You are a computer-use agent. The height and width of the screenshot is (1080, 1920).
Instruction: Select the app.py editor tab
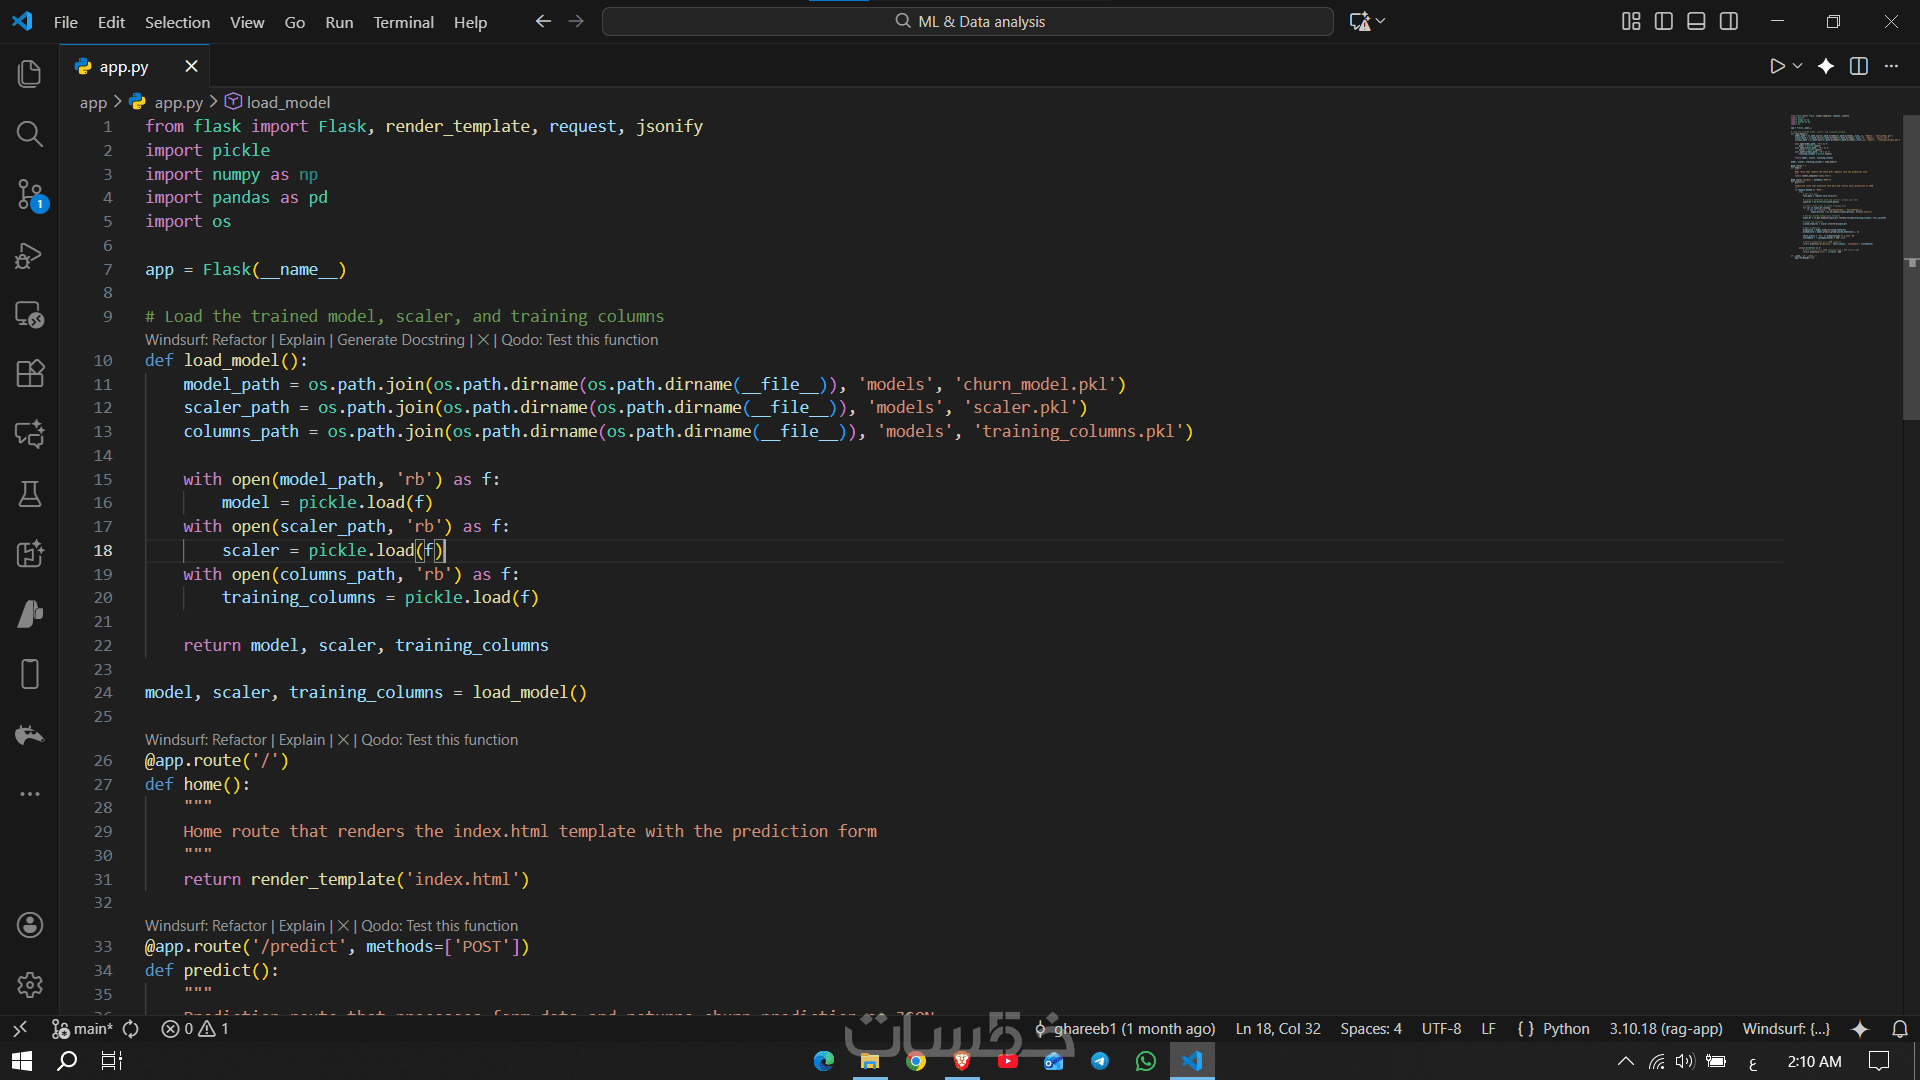(124, 67)
